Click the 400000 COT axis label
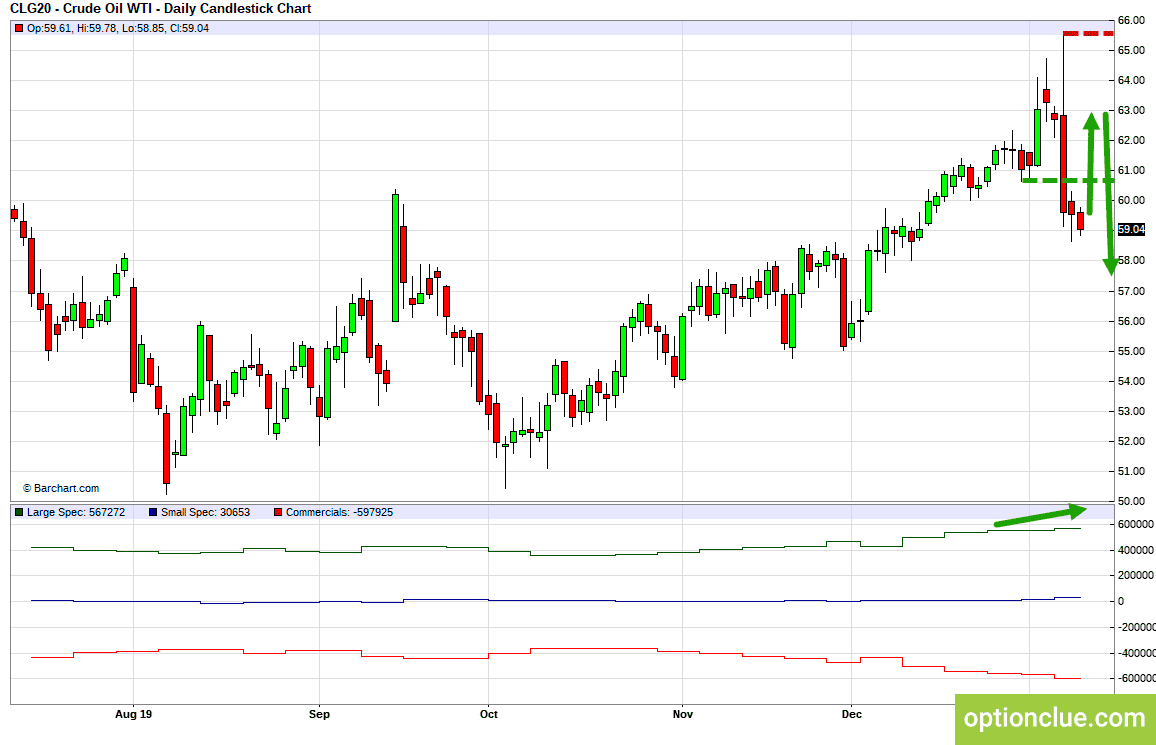 (1135, 550)
